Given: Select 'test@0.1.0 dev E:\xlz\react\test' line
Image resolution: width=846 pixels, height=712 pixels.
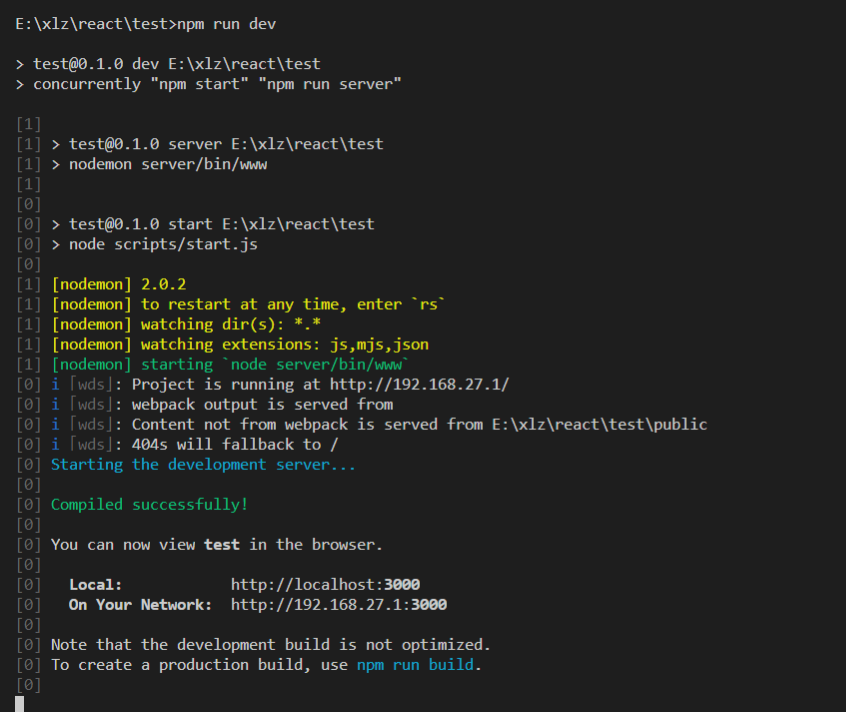Looking at the screenshot, I should point(176,64).
